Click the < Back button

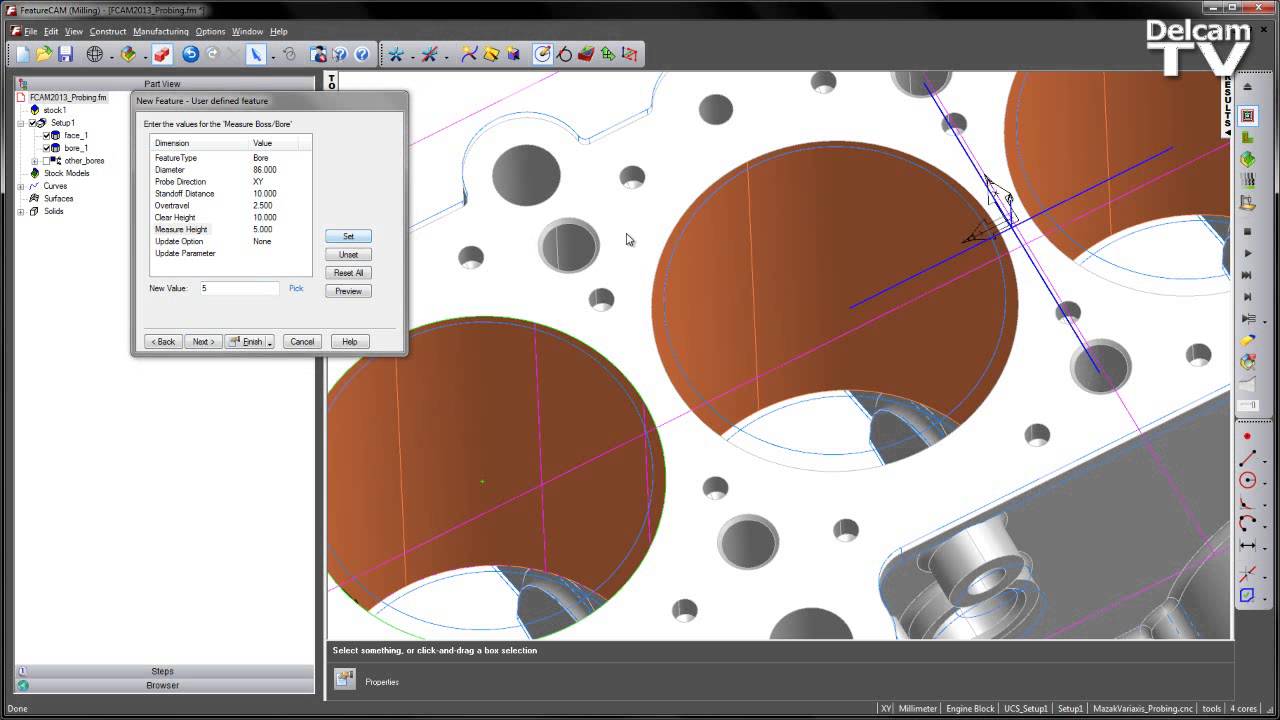pyautogui.click(x=163, y=342)
